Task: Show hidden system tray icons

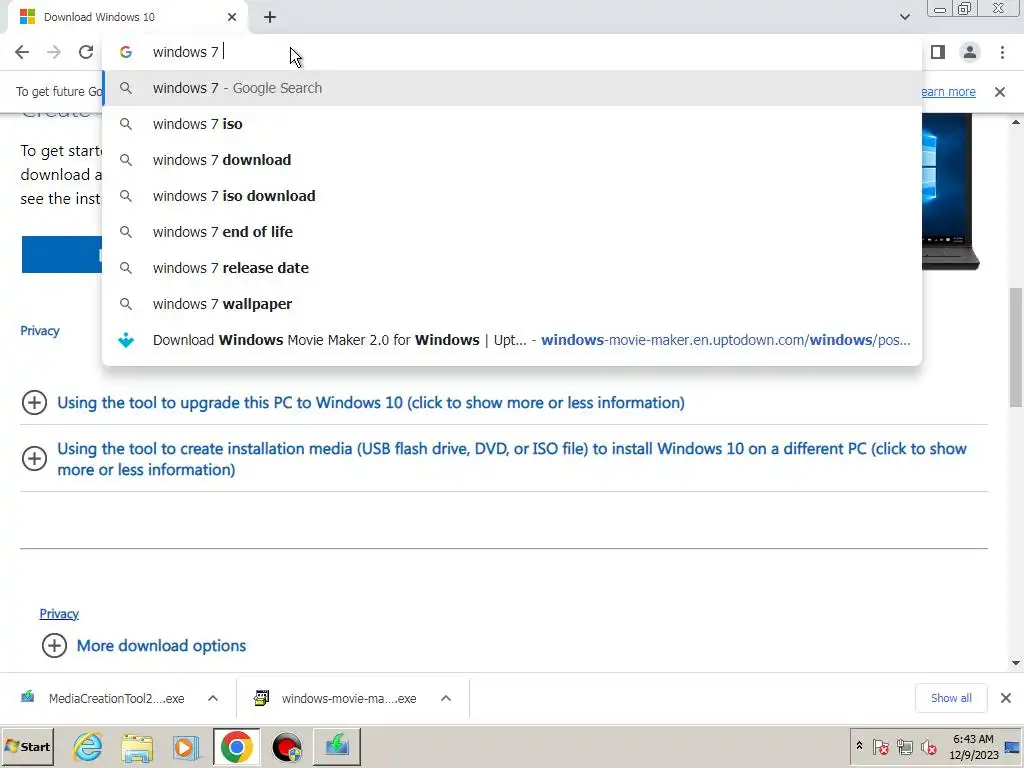Action: click(x=859, y=746)
